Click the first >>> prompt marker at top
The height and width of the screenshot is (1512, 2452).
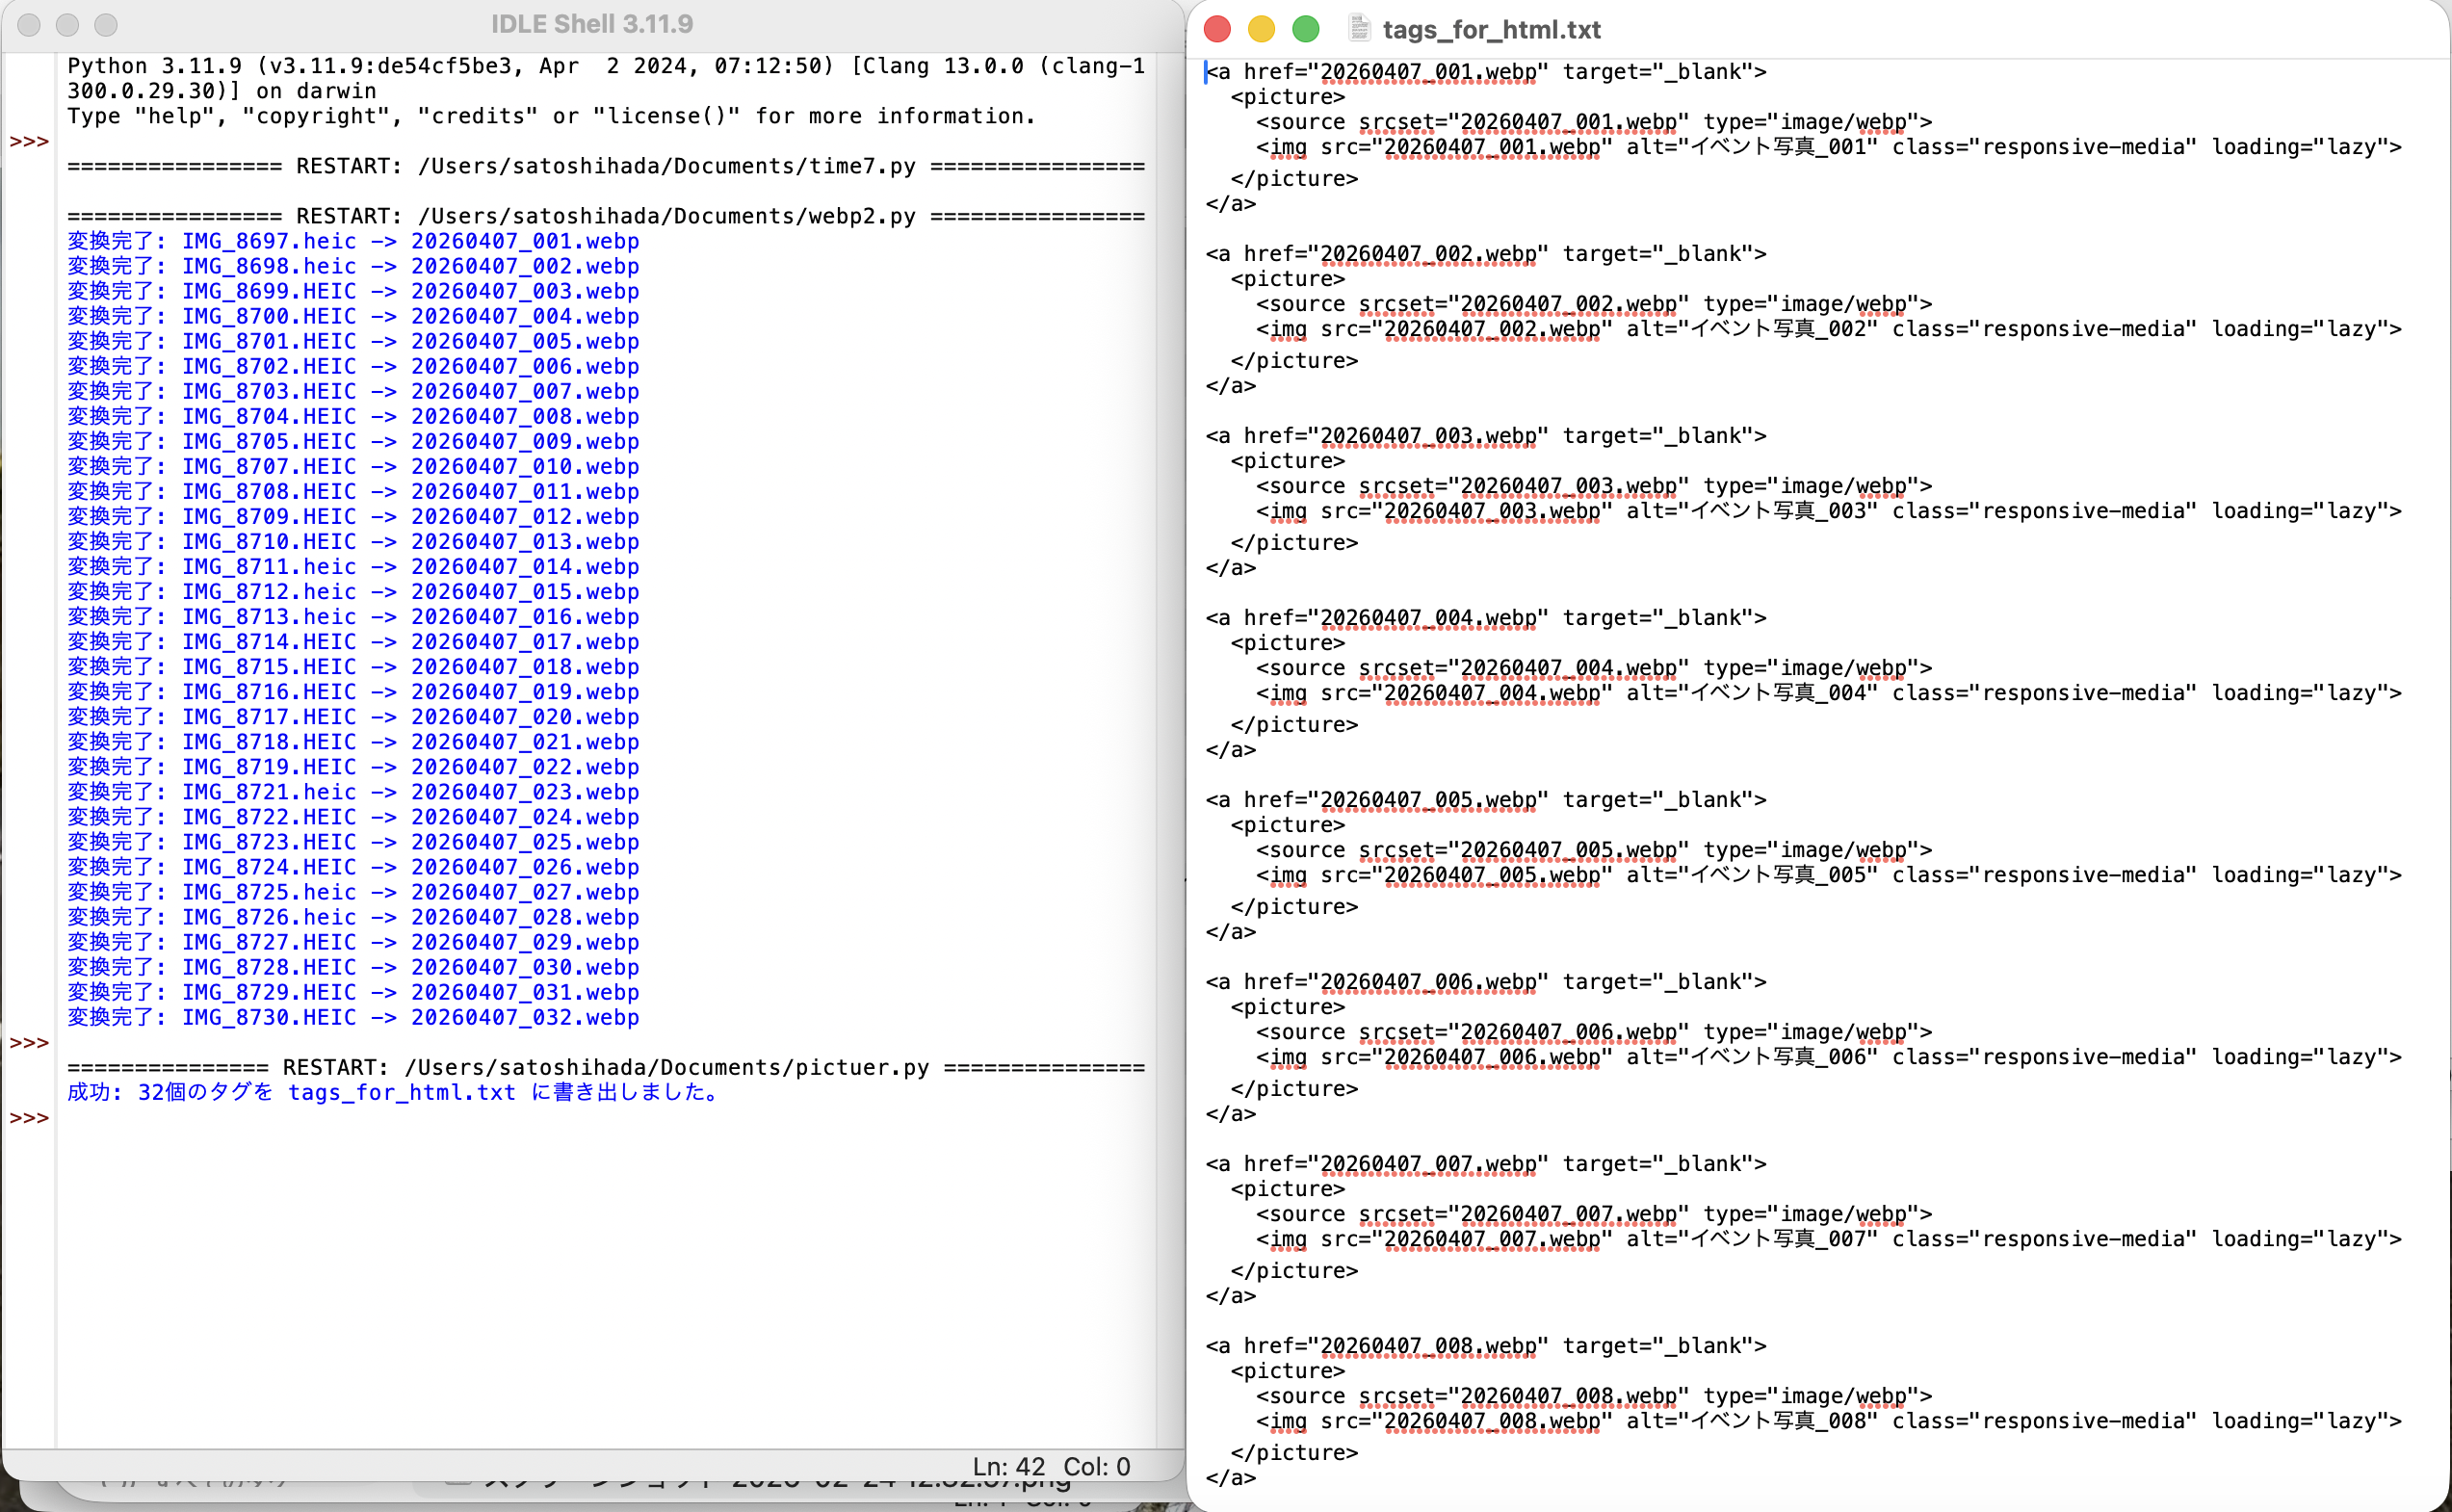pos(29,142)
